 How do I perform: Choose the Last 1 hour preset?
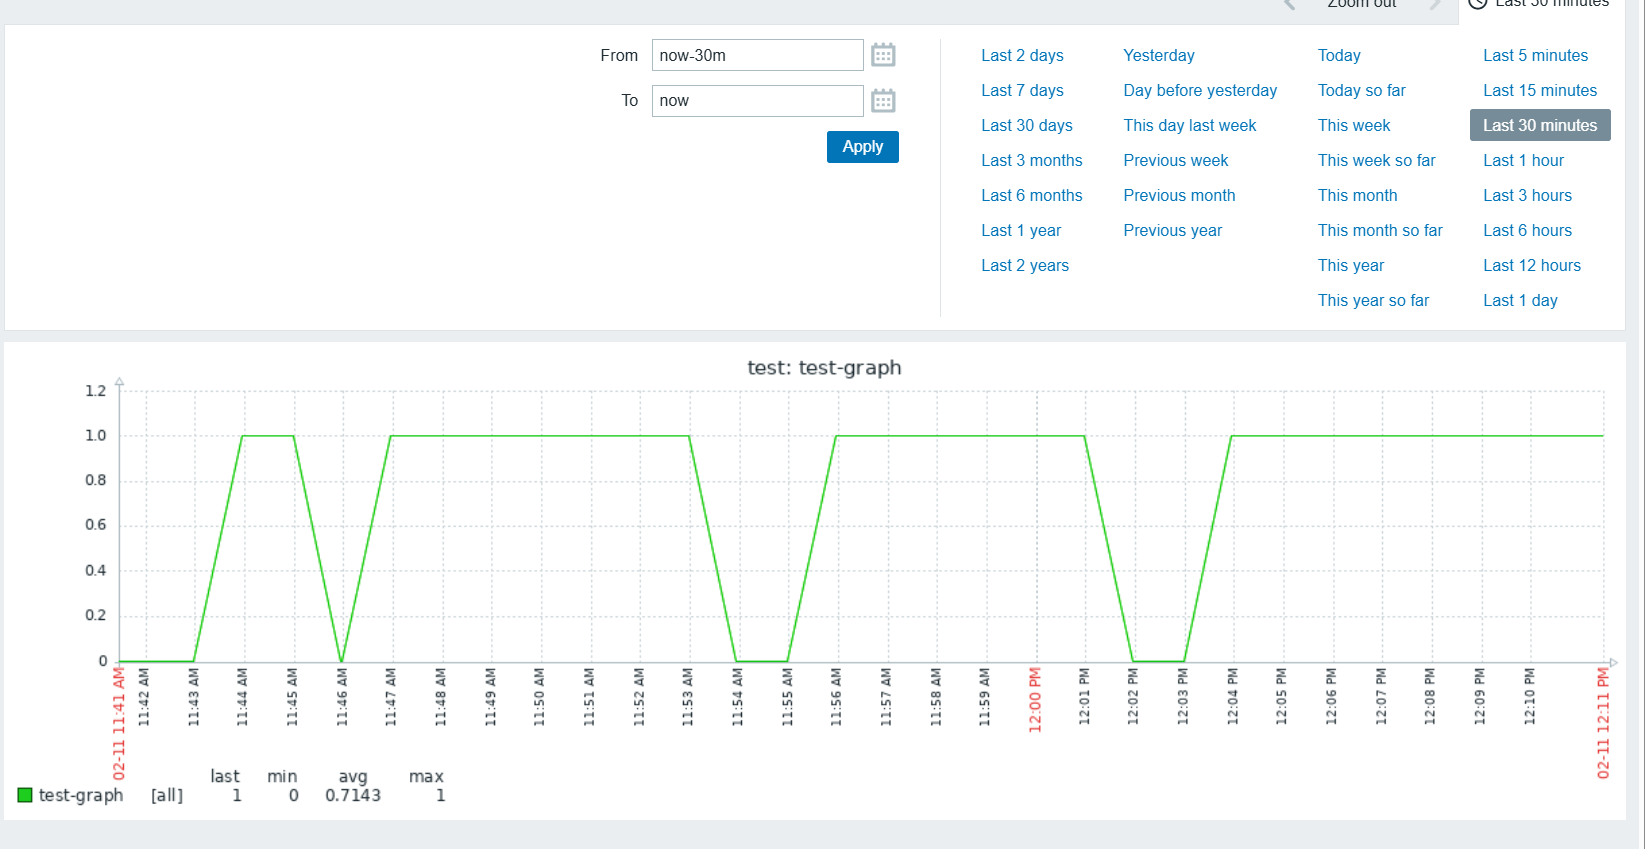(x=1523, y=160)
